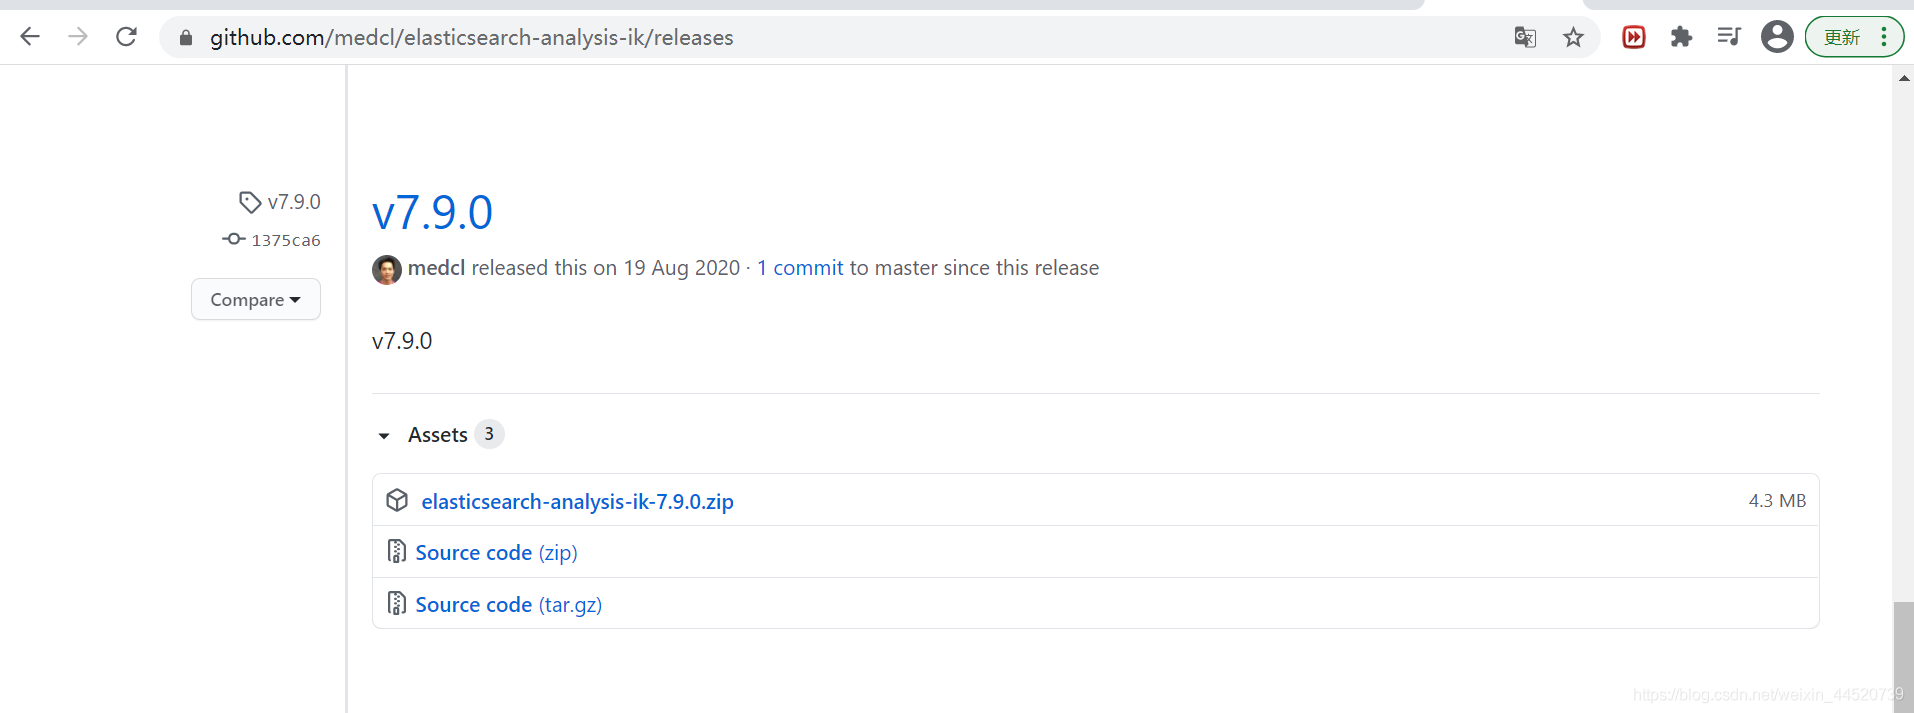Click the commit icon beside 1375ca6
Image resolution: width=1914 pixels, height=713 pixels.
point(234,239)
